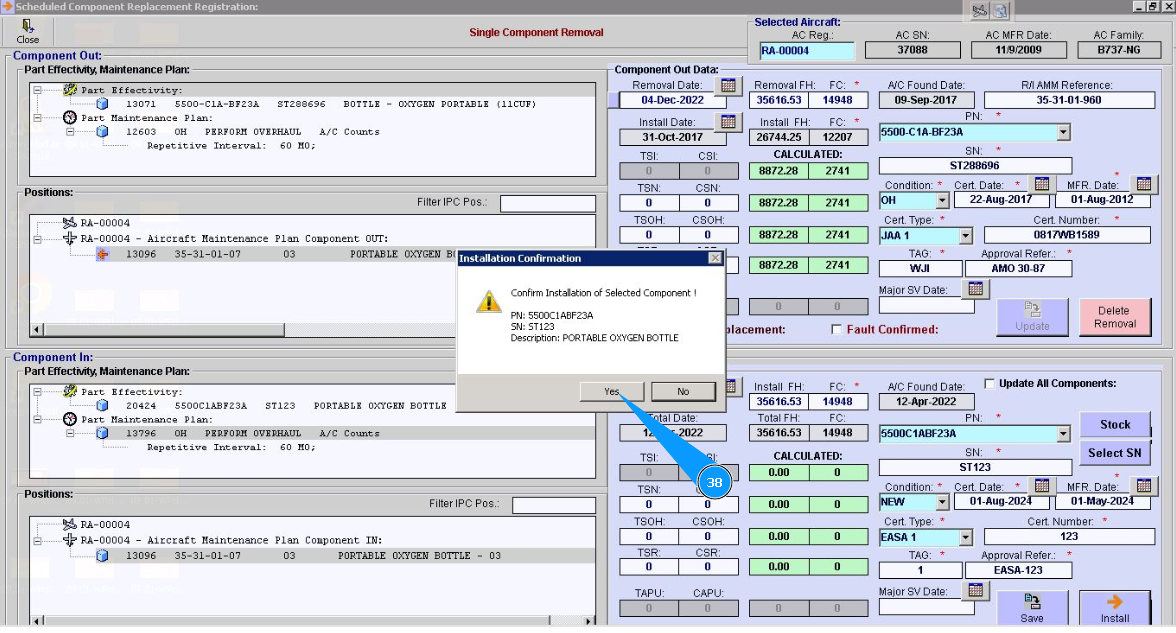Open the Removal Date calendar picker

[x=728, y=86]
